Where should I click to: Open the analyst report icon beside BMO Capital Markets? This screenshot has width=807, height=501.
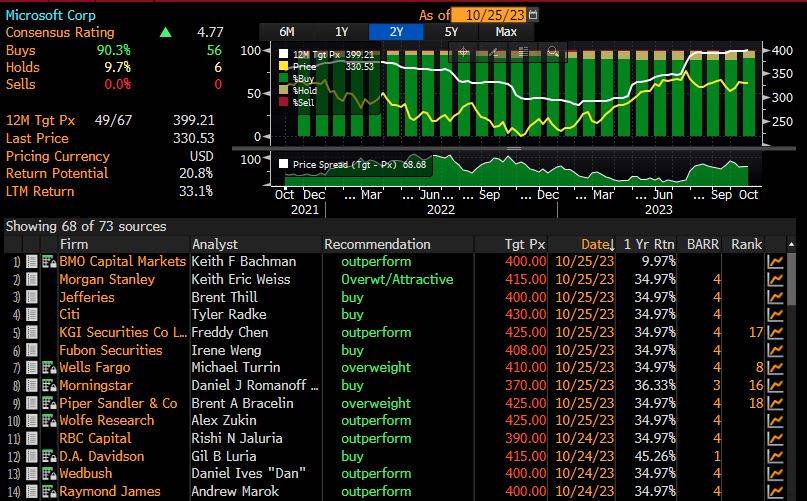coord(49,262)
